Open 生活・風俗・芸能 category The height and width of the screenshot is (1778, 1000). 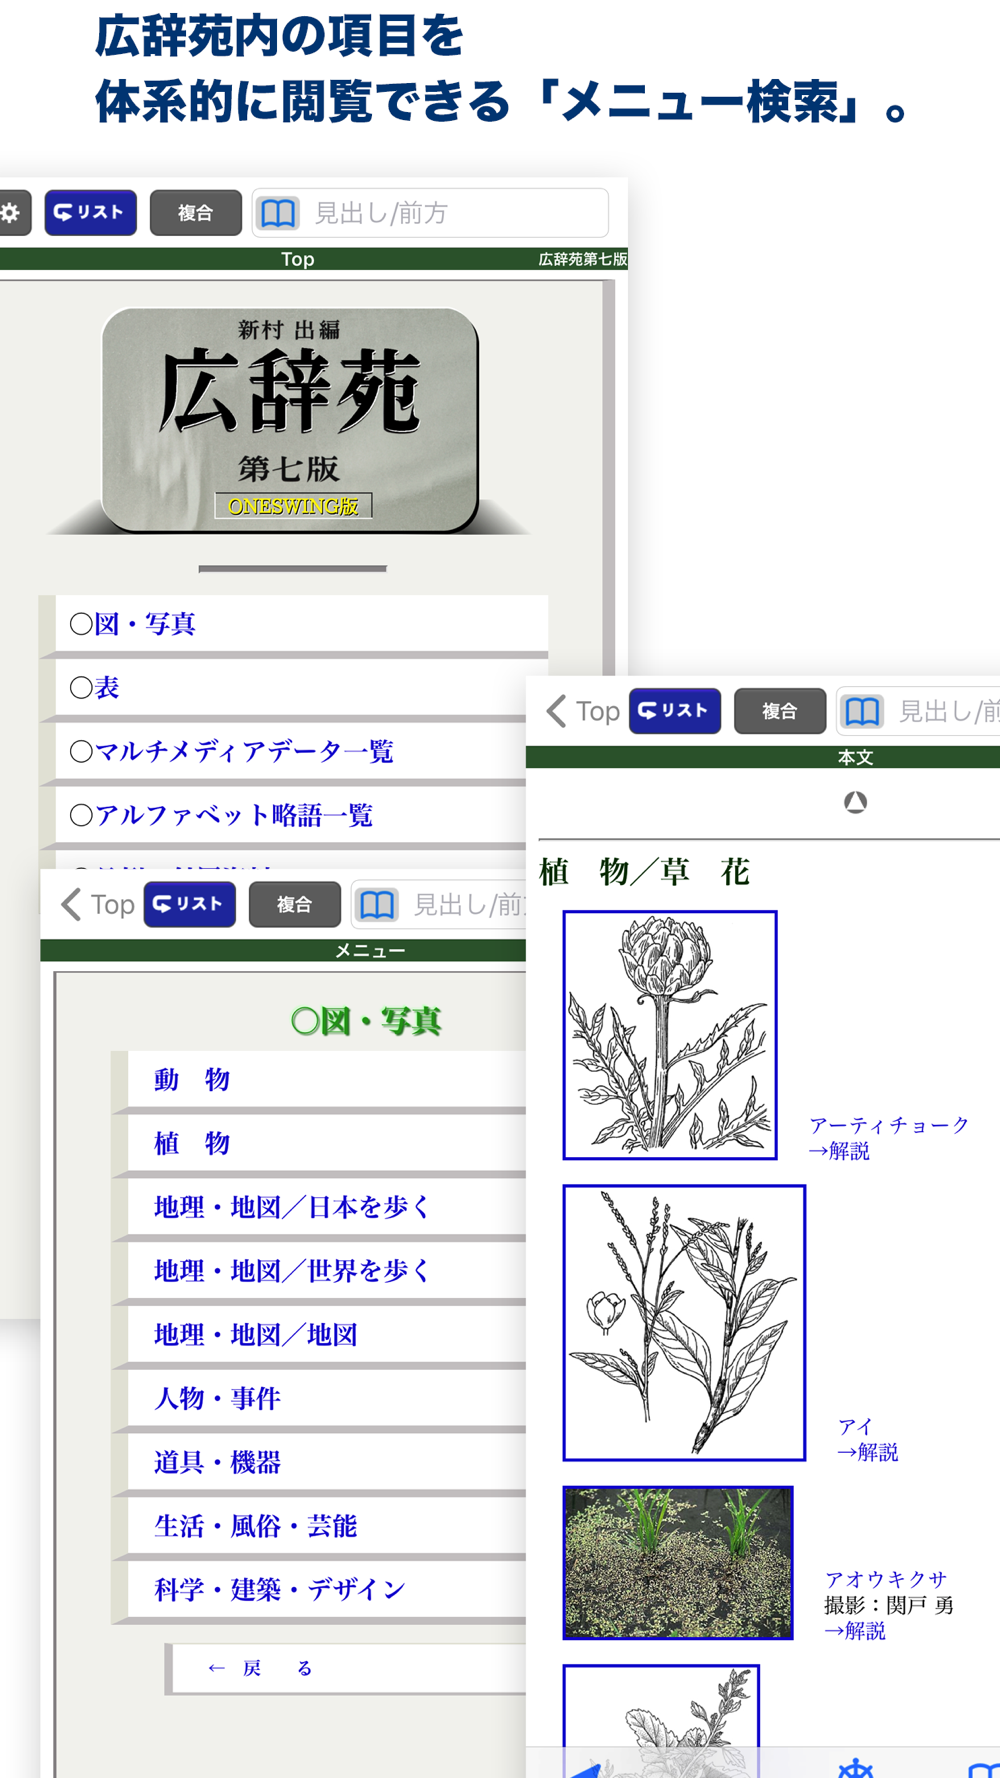327,1526
